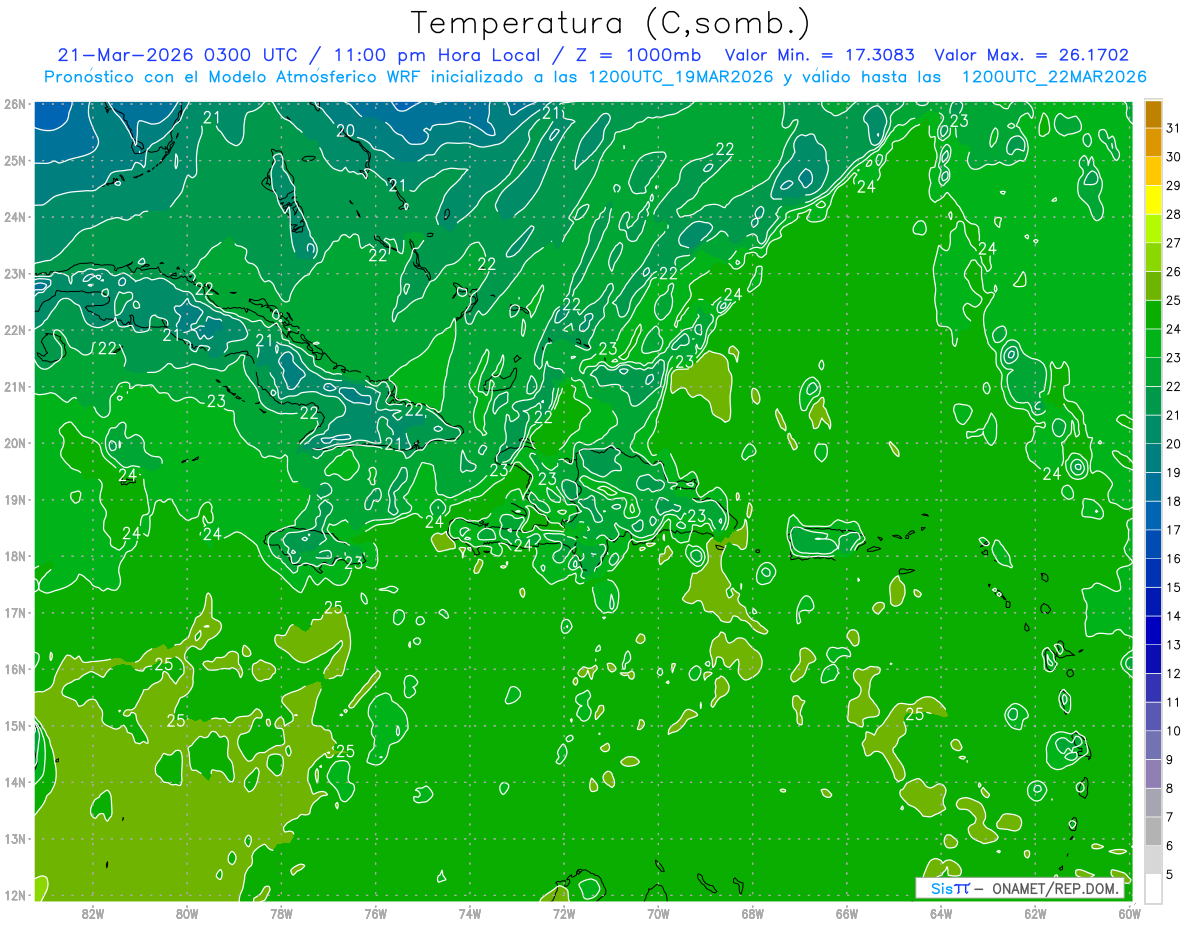Click the 12N latitude axis label
This screenshot has width=1200, height=927.
pos(15,895)
